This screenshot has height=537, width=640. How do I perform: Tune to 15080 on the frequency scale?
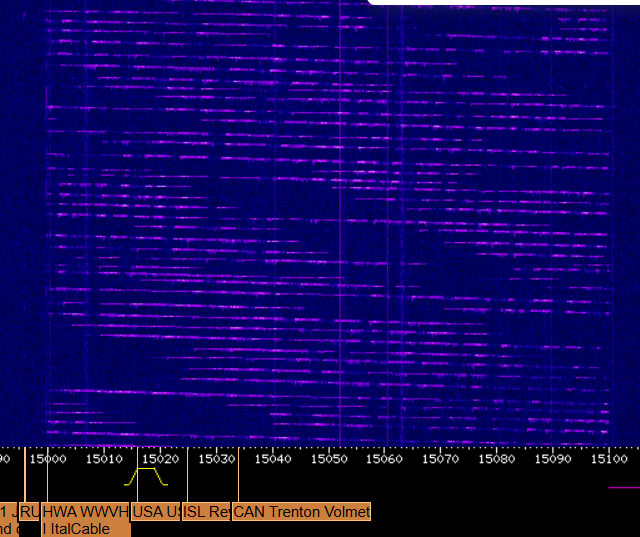click(497, 459)
